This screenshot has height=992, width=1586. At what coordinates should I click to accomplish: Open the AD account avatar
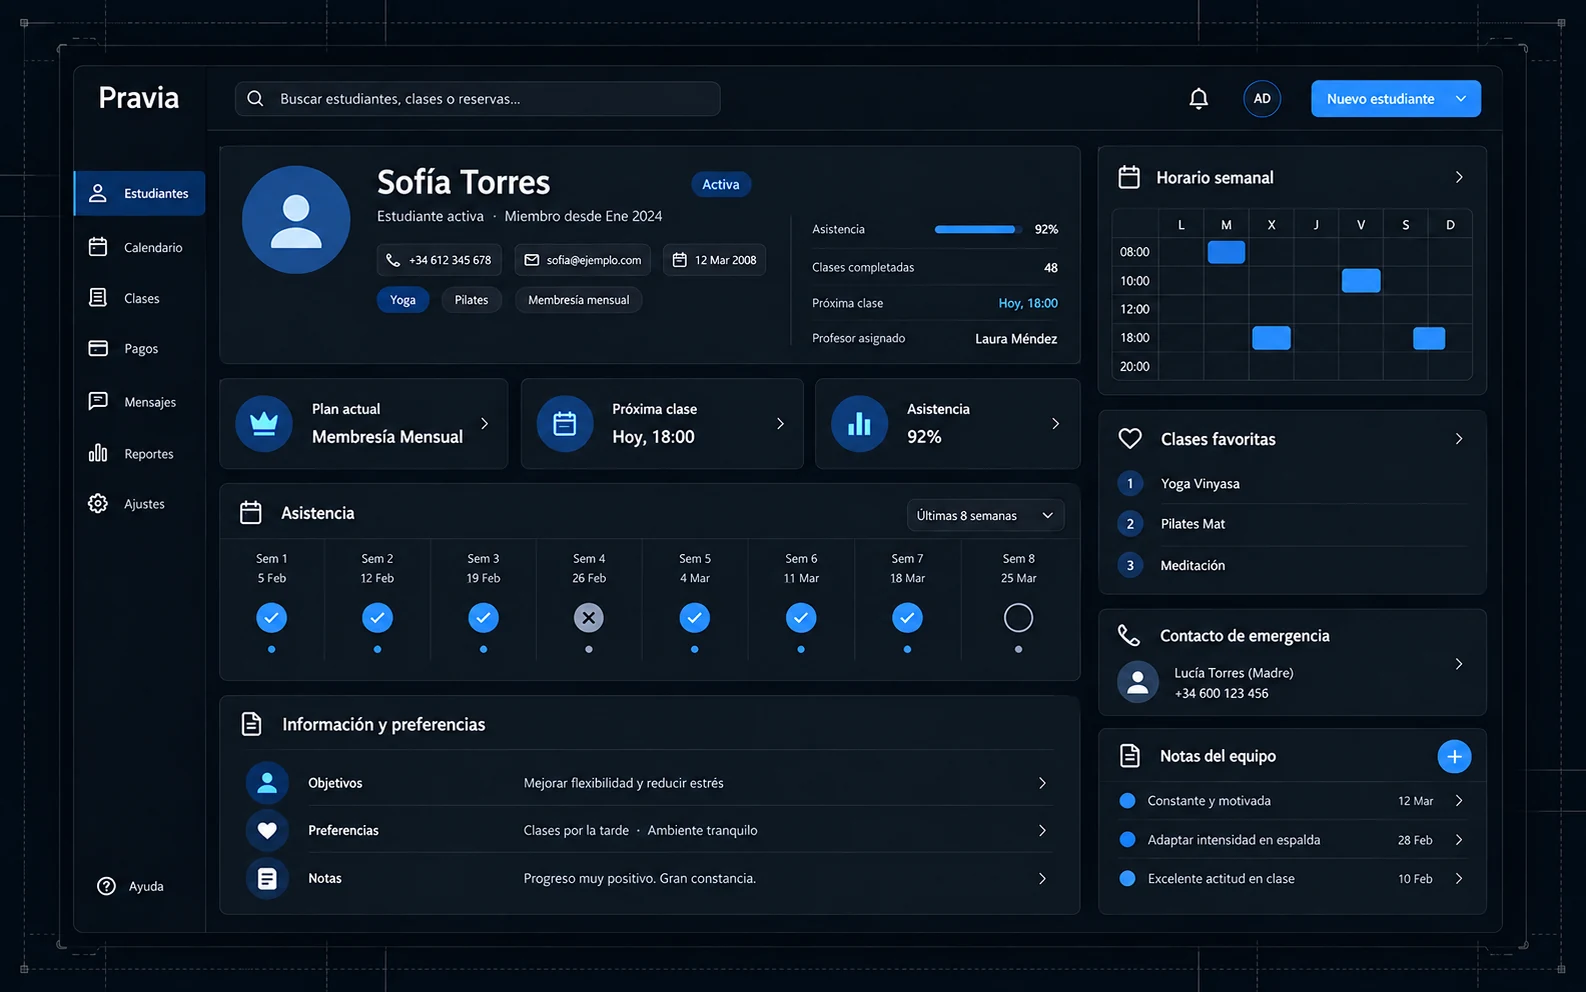1262,98
